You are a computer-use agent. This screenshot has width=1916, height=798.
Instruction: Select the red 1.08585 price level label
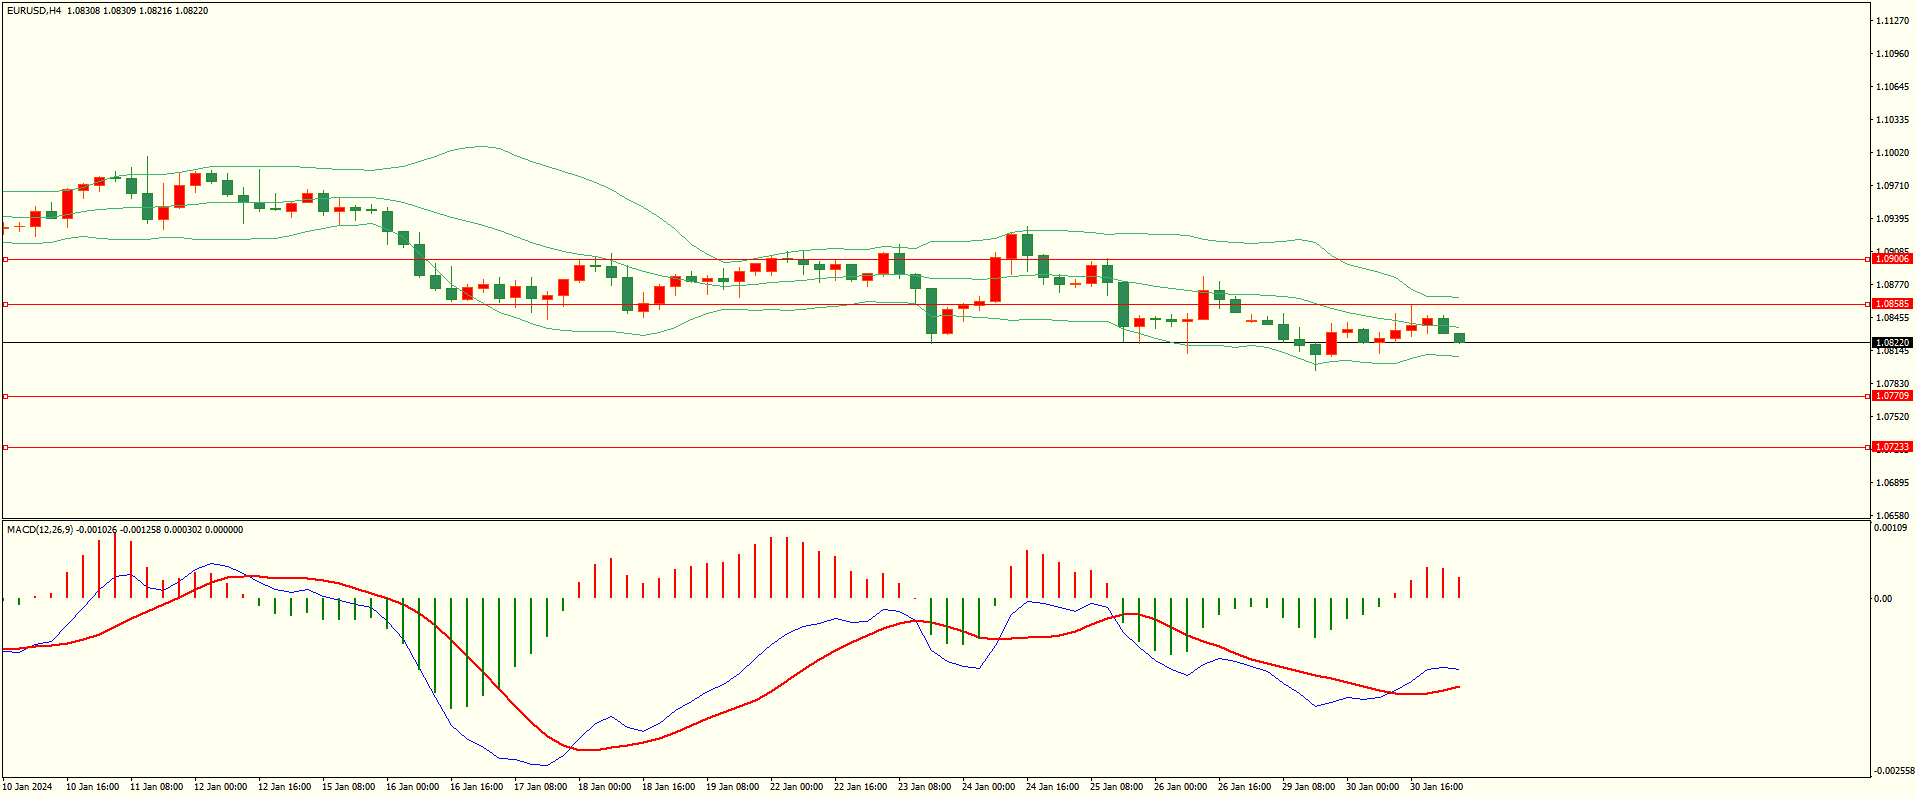tap(1892, 304)
